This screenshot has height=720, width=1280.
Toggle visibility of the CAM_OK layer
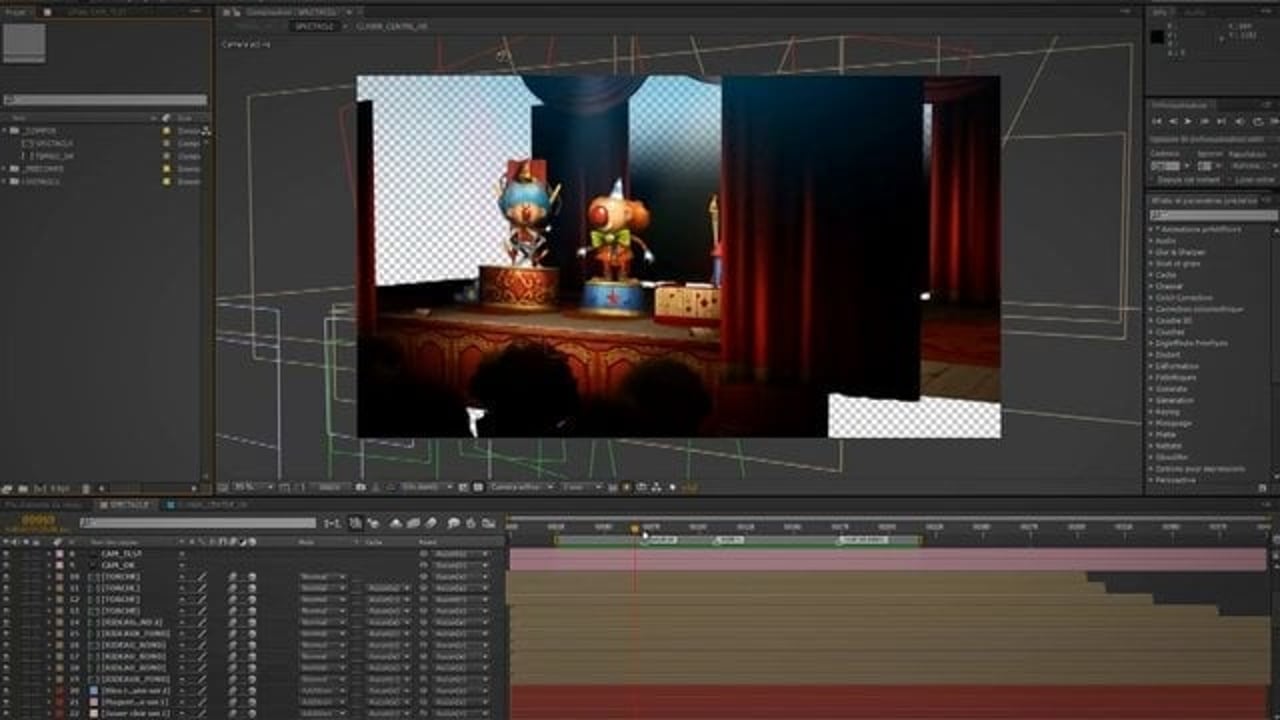point(7,565)
